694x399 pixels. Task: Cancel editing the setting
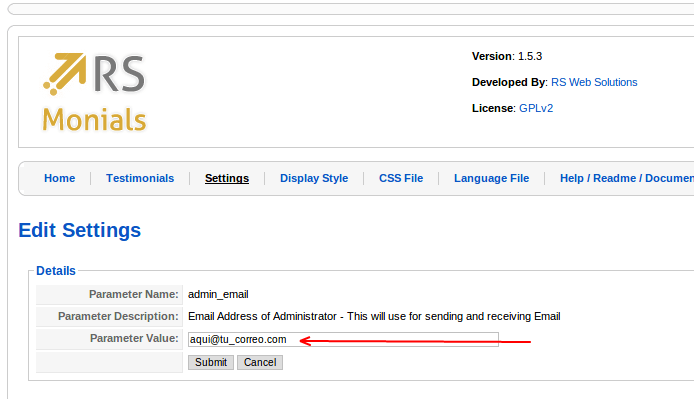260,362
